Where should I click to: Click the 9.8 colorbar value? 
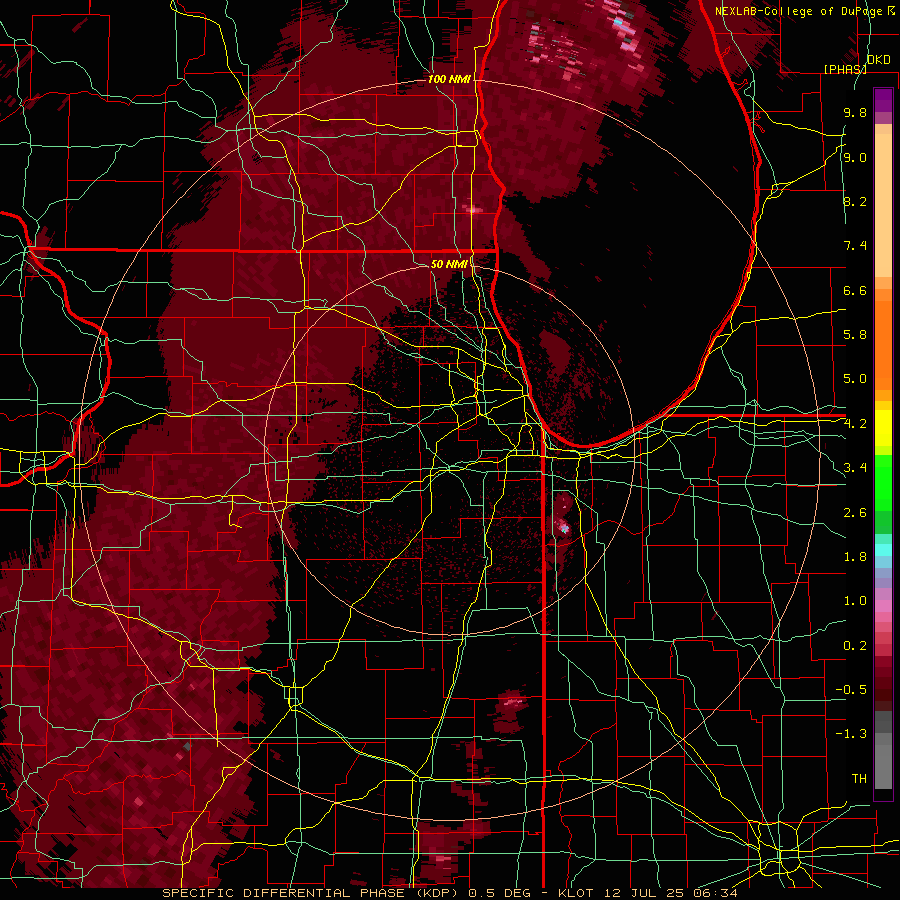point(855,112)
